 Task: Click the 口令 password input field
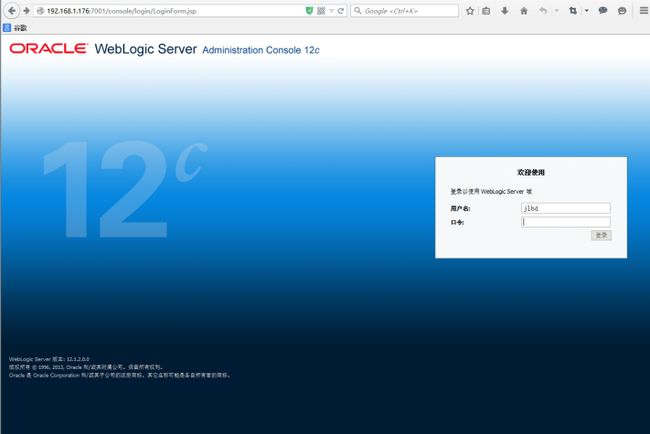[x=565, y=222]
